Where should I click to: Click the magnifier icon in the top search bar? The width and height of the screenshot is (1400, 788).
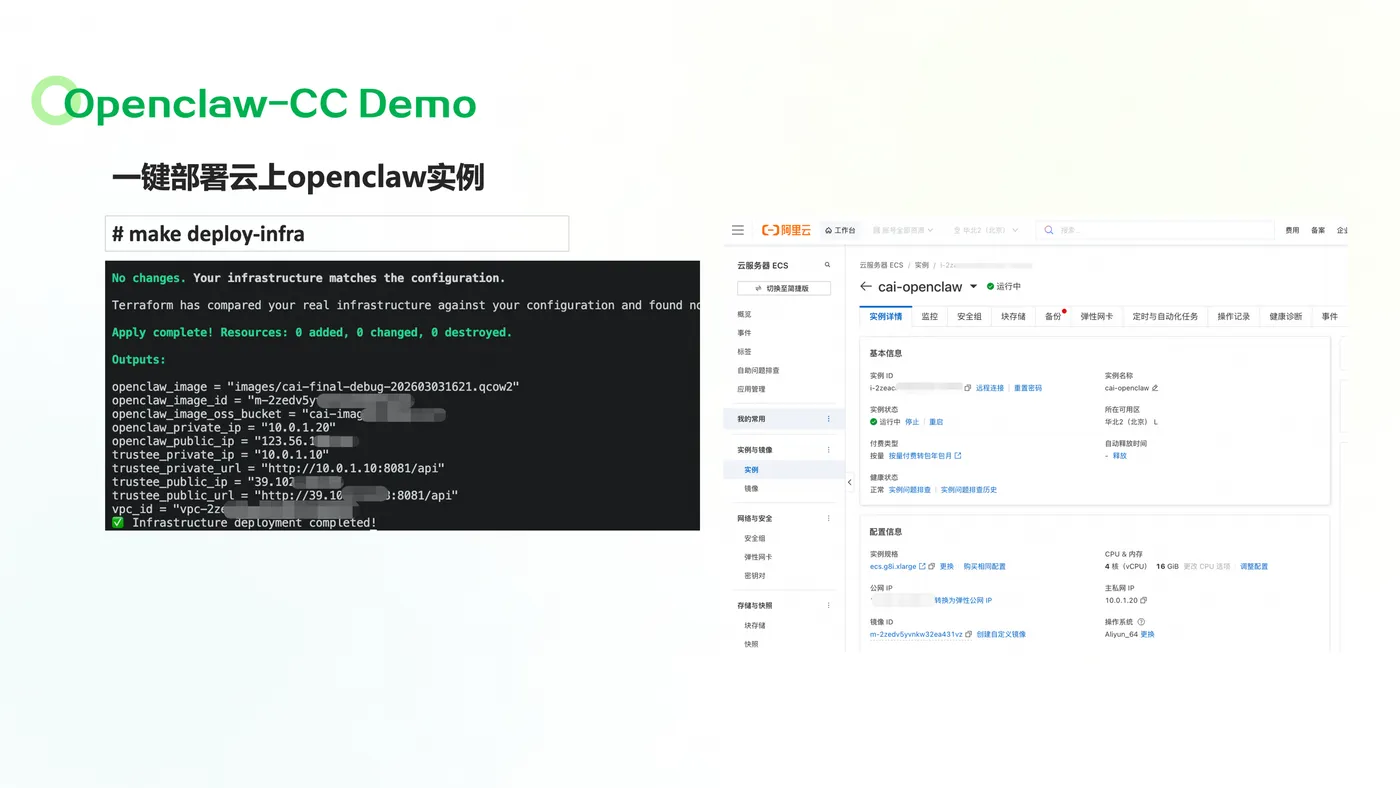point(1049,230)
